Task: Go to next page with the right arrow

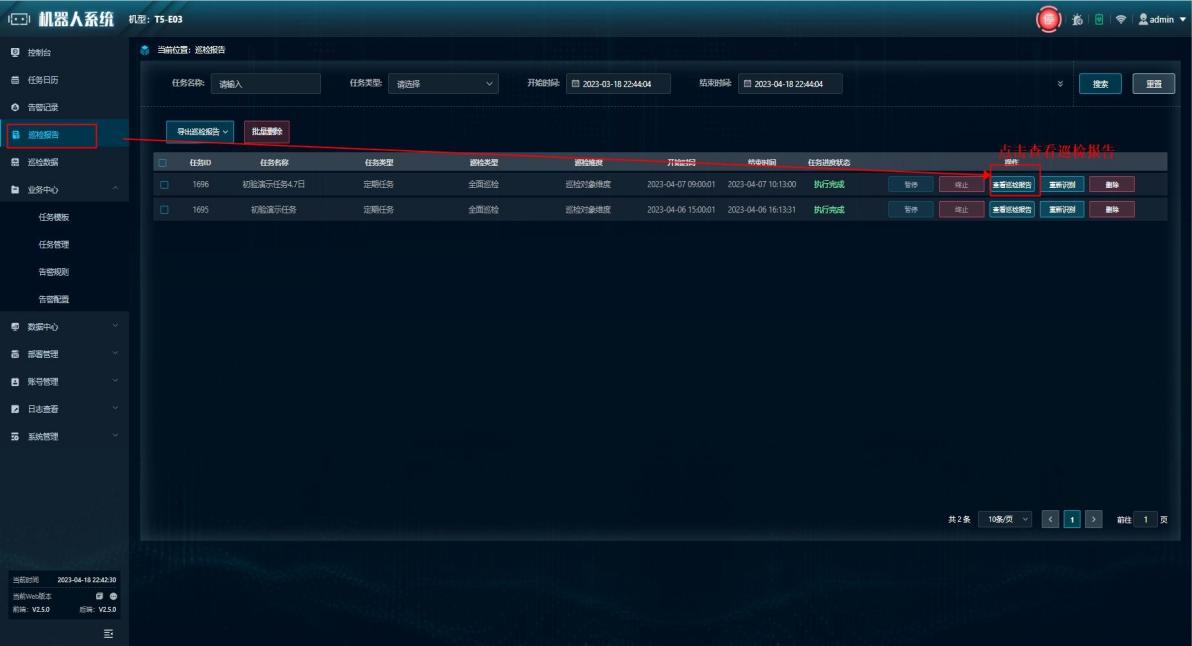Action: (x=1093, y=519)
